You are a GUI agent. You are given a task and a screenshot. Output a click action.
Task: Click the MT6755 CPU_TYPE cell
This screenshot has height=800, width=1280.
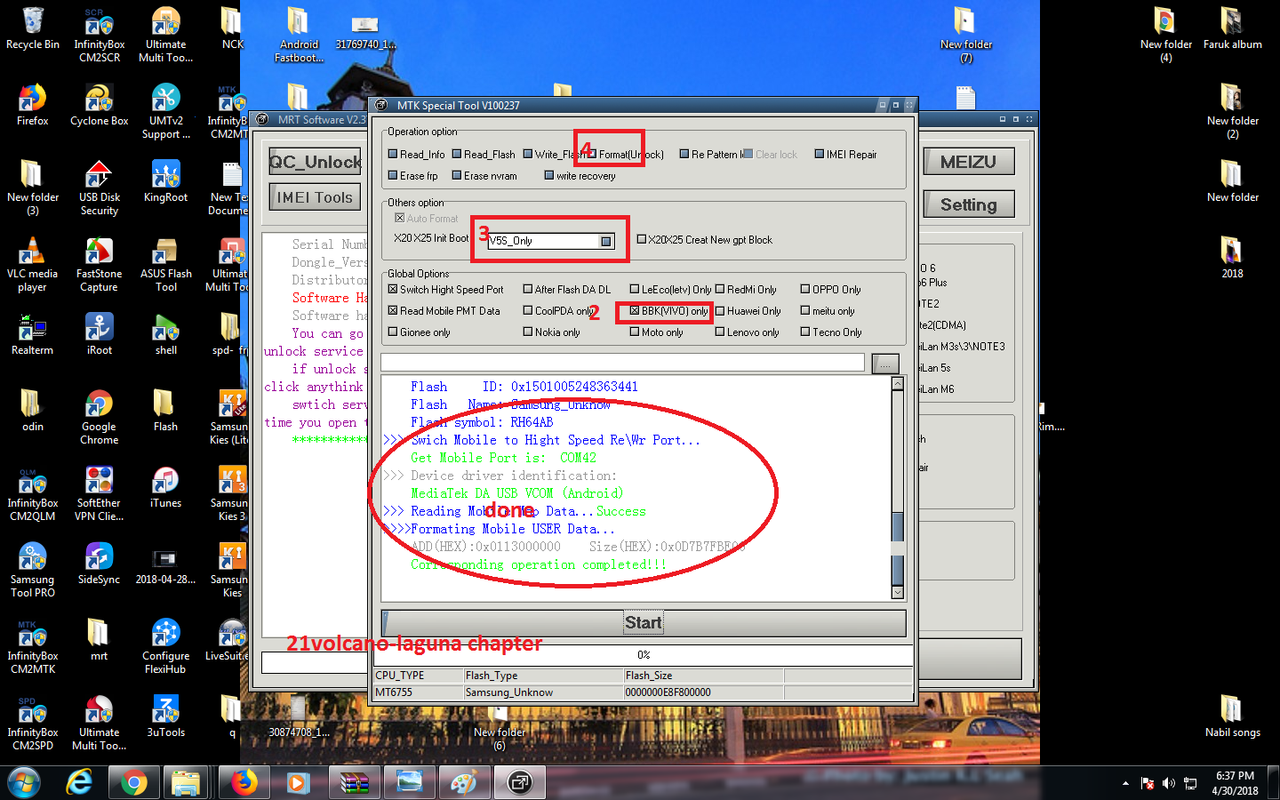[418, 692]
